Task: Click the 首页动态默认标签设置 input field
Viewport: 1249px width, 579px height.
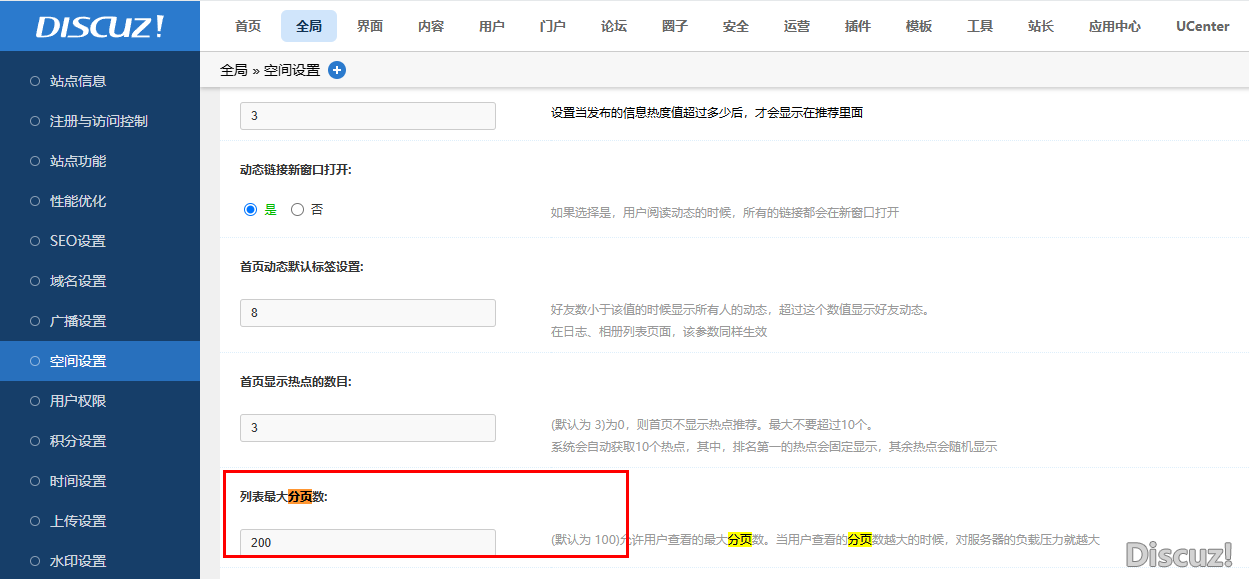Action: tap(367, 312)
